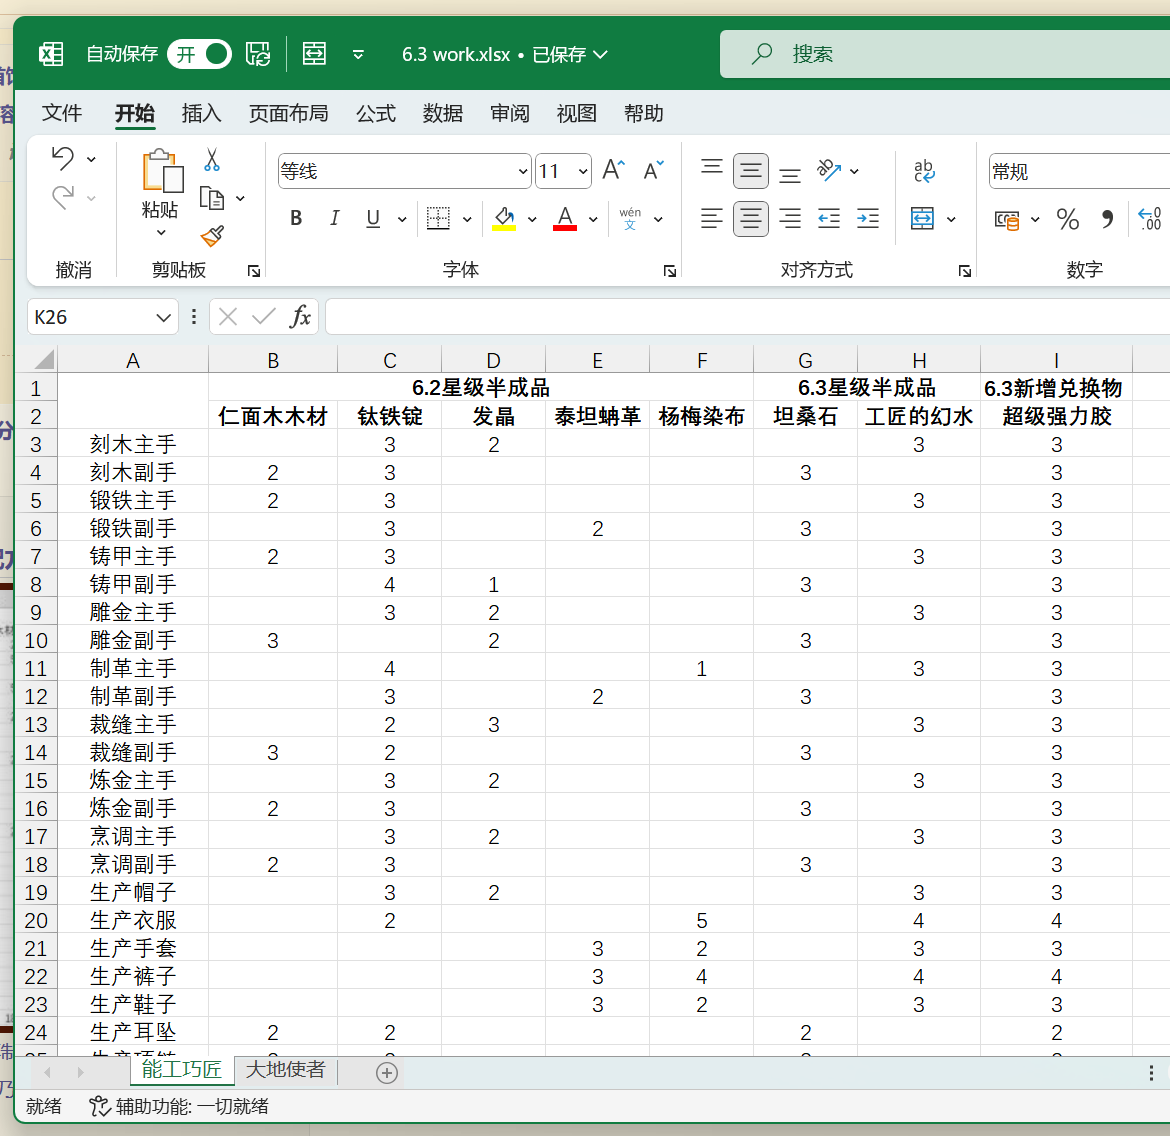
Task: Expand the Name Box dropdown arrow
Action: (164, 318)
